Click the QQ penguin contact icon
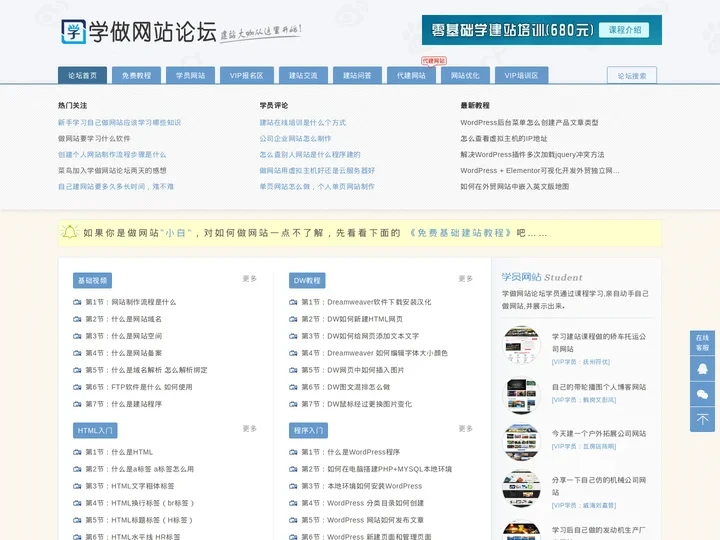This screenshot has height=540, width=720. [x=702, y=369]
